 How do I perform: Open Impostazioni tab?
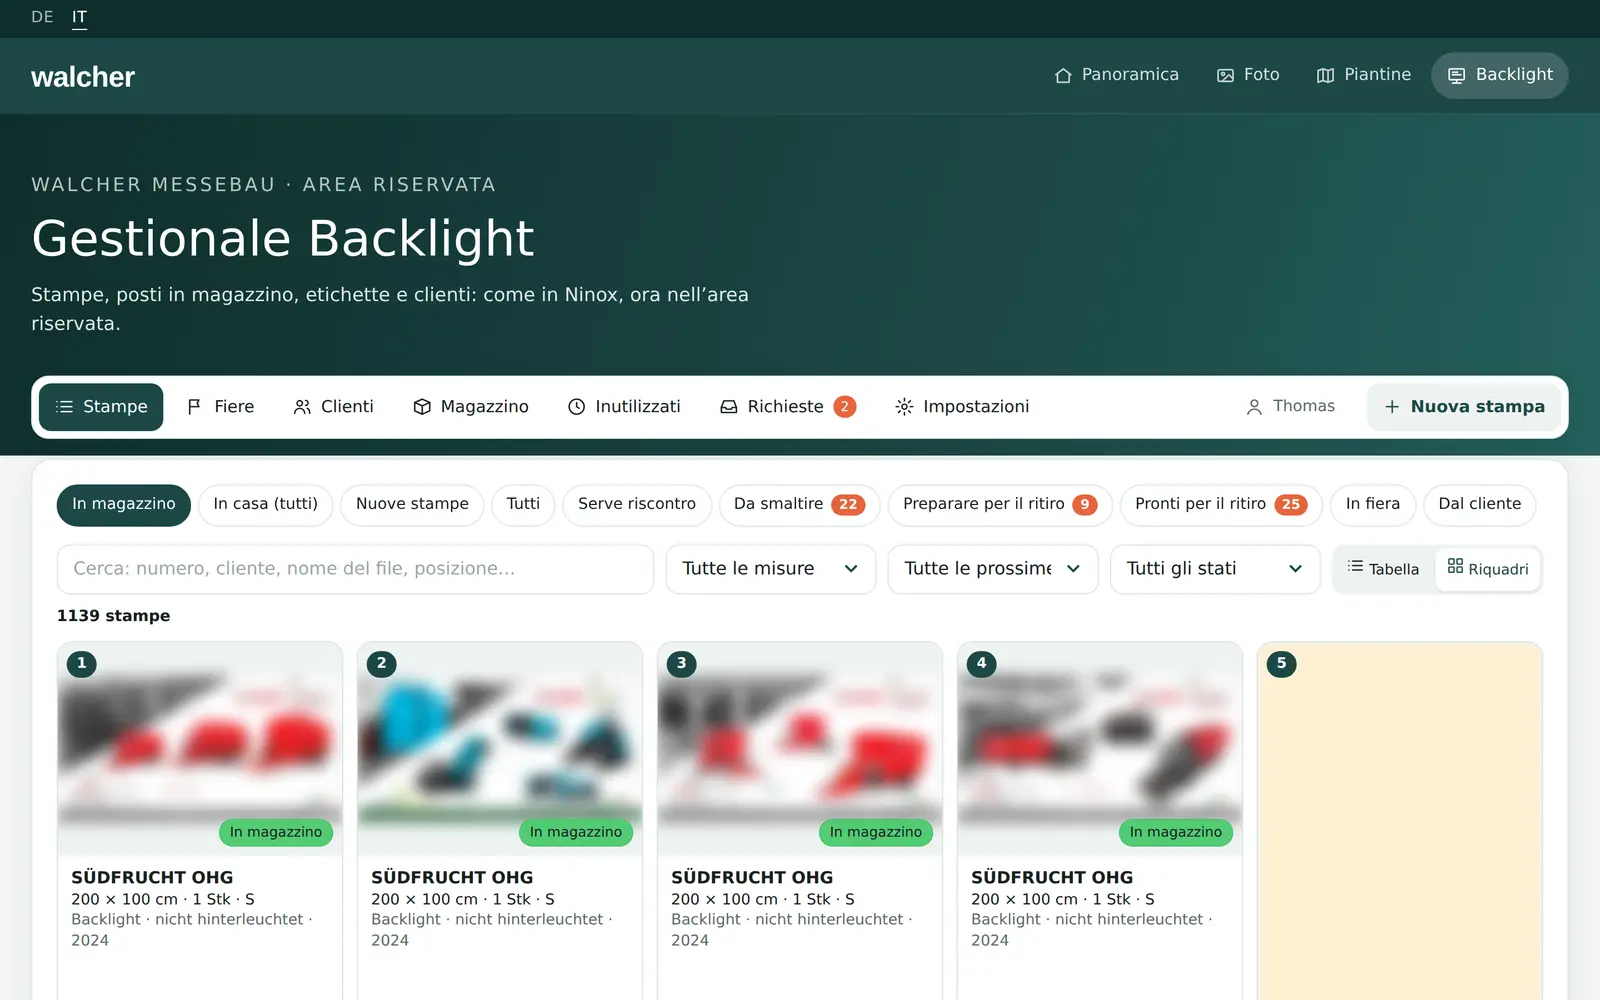[x=962, y=407]
